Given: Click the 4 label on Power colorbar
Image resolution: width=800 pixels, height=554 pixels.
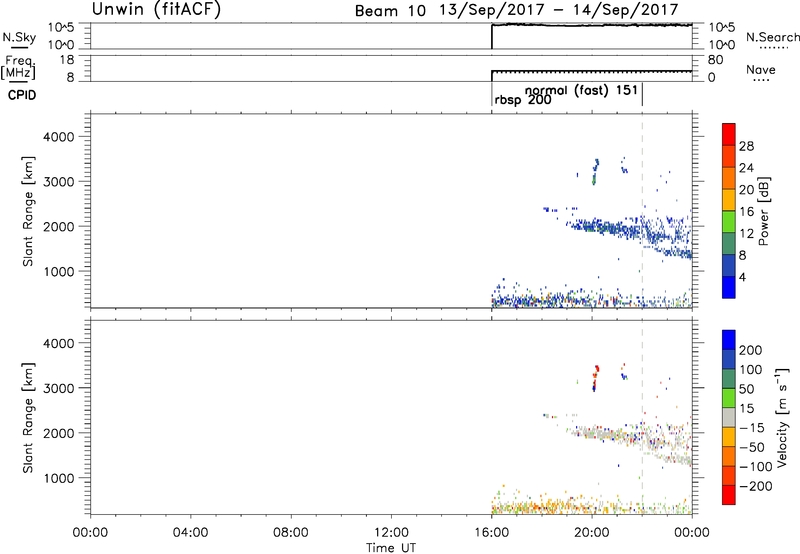Looking at the screenshot, I should pos(742,277).
